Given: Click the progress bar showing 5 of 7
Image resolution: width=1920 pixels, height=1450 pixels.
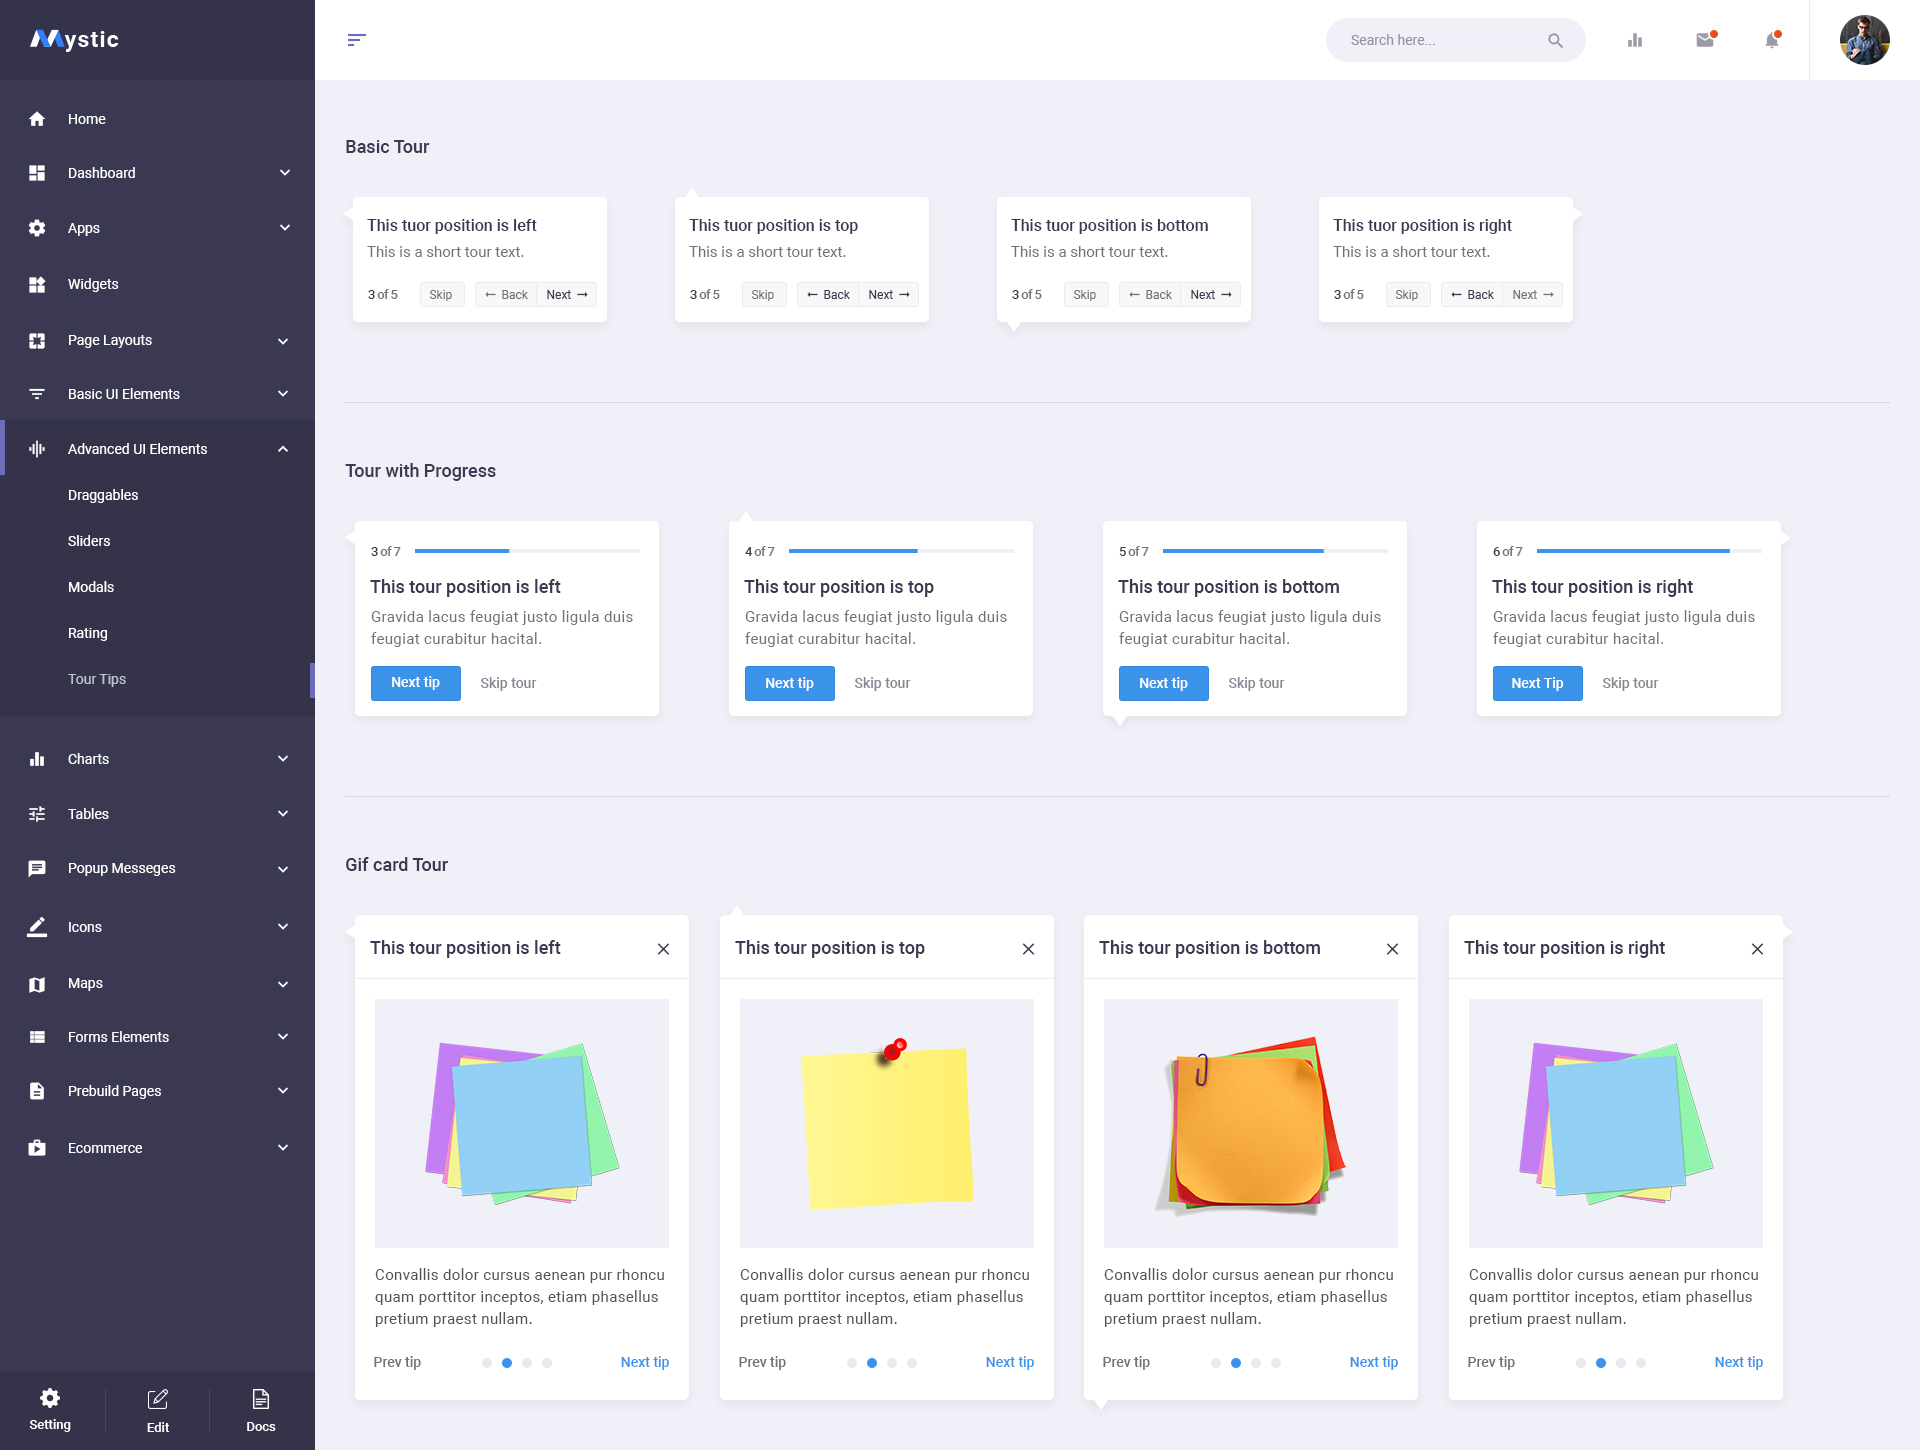Looking at the screenshot, I should click(1276, 551).
